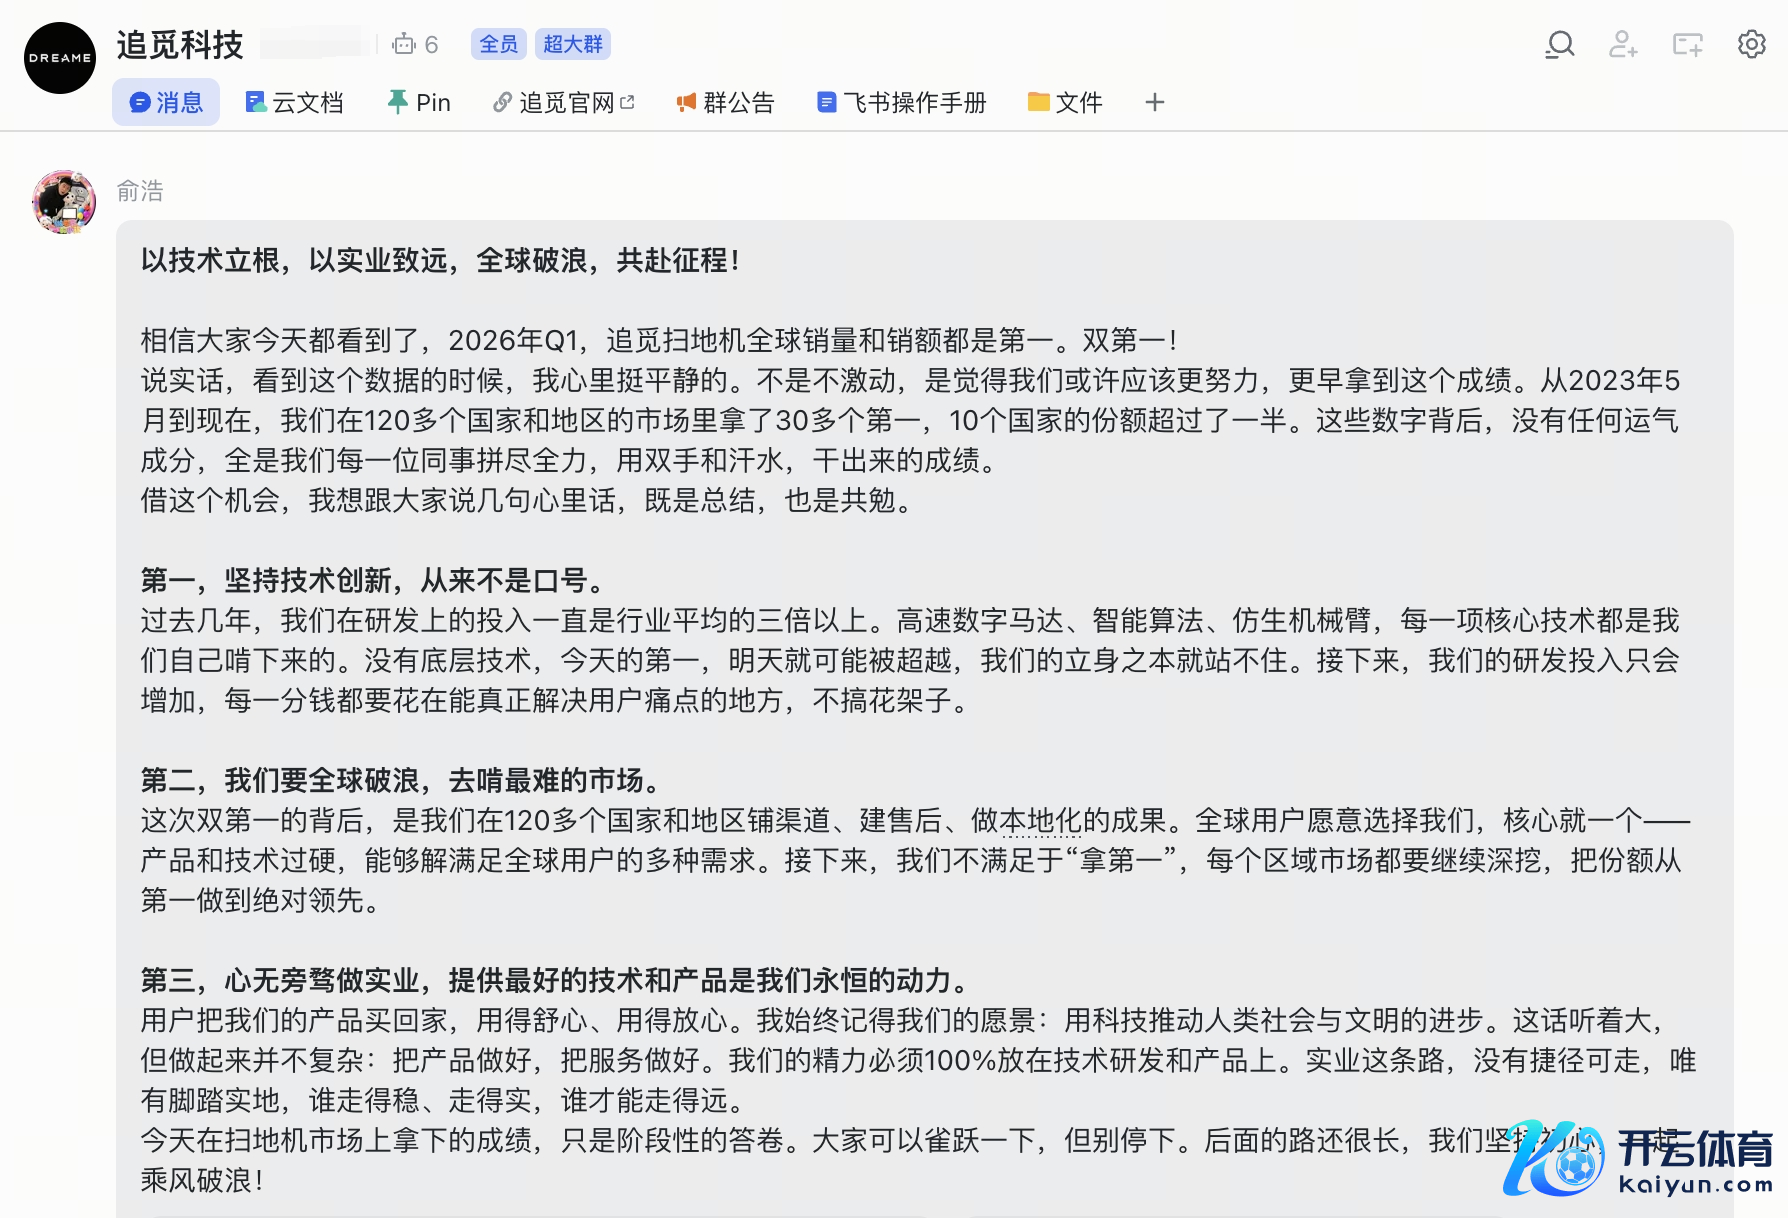The image size is (1788, 1218).
Task: Click the 消息 chat bubble icon
Action: coord(141,102)
